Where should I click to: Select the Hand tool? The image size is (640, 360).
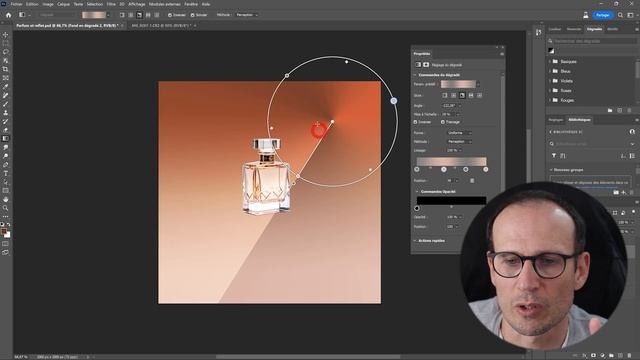(x=5, y=200)
